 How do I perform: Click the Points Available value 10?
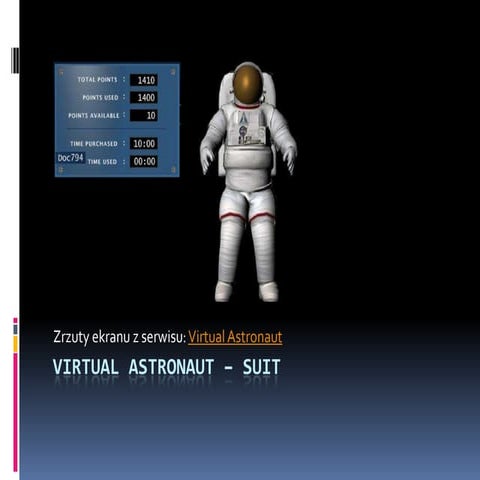pos(144,115)
